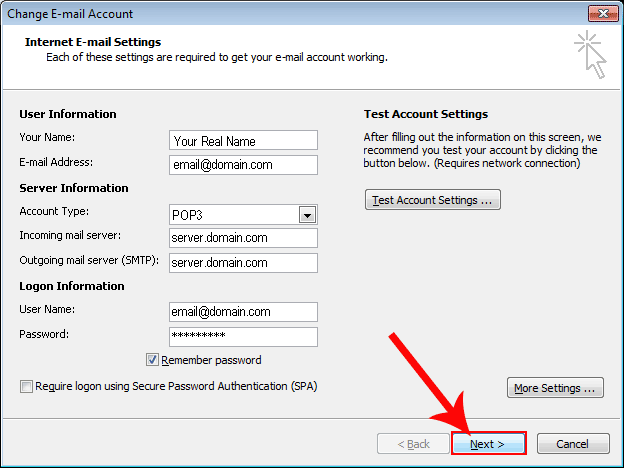Click the Your Name input field

(x=243, y=140)
